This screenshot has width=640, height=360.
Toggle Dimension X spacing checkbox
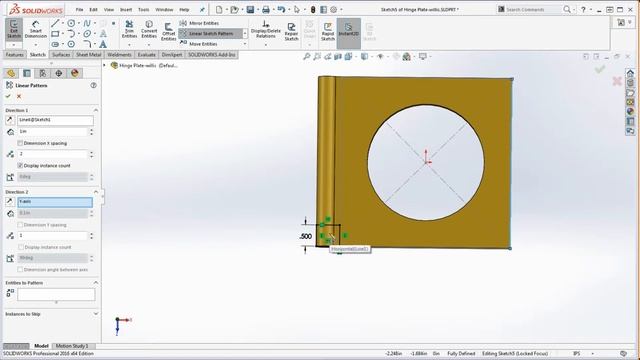coord(20,143)
